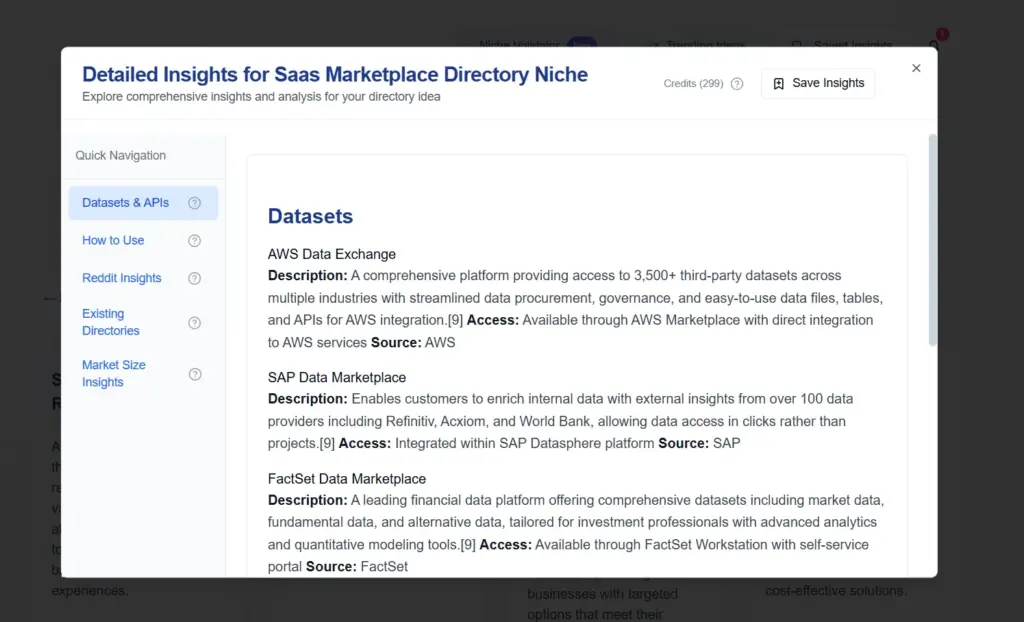Select How to Use in Quick Navigation
1024x622 pixels.
[x=113, y=240]
